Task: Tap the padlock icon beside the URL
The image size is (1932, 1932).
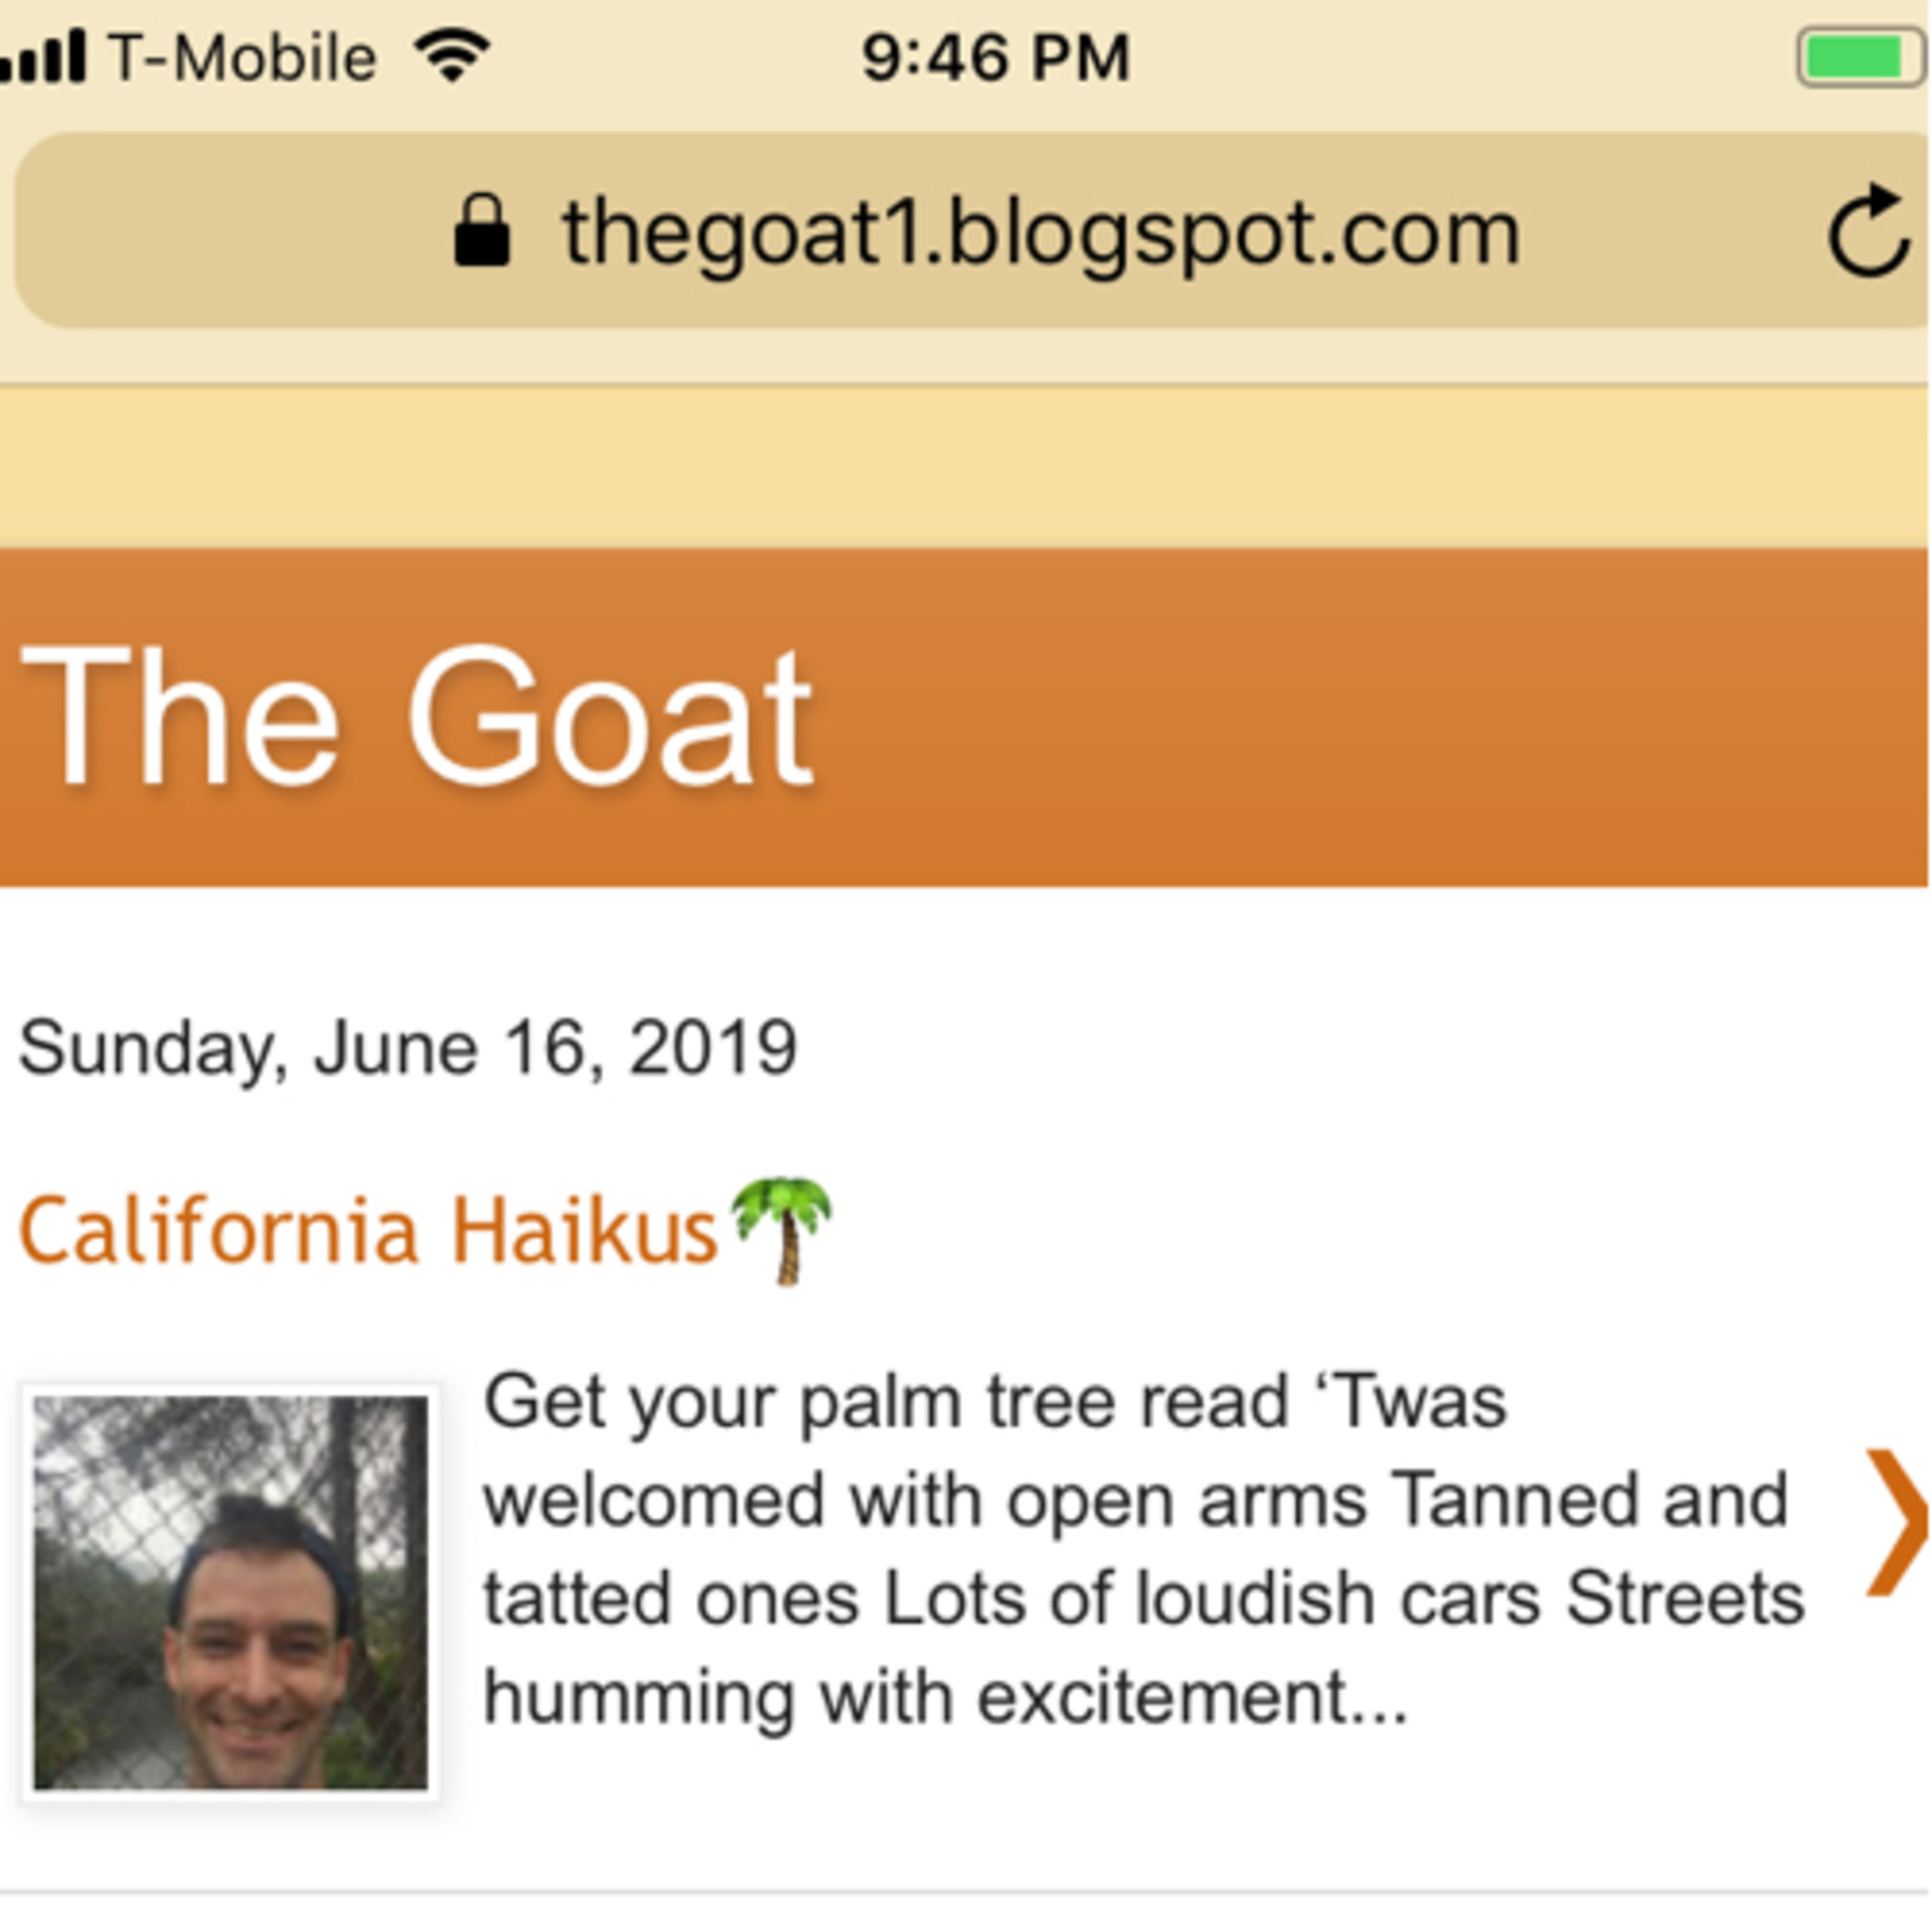Action: pos(482,231)
